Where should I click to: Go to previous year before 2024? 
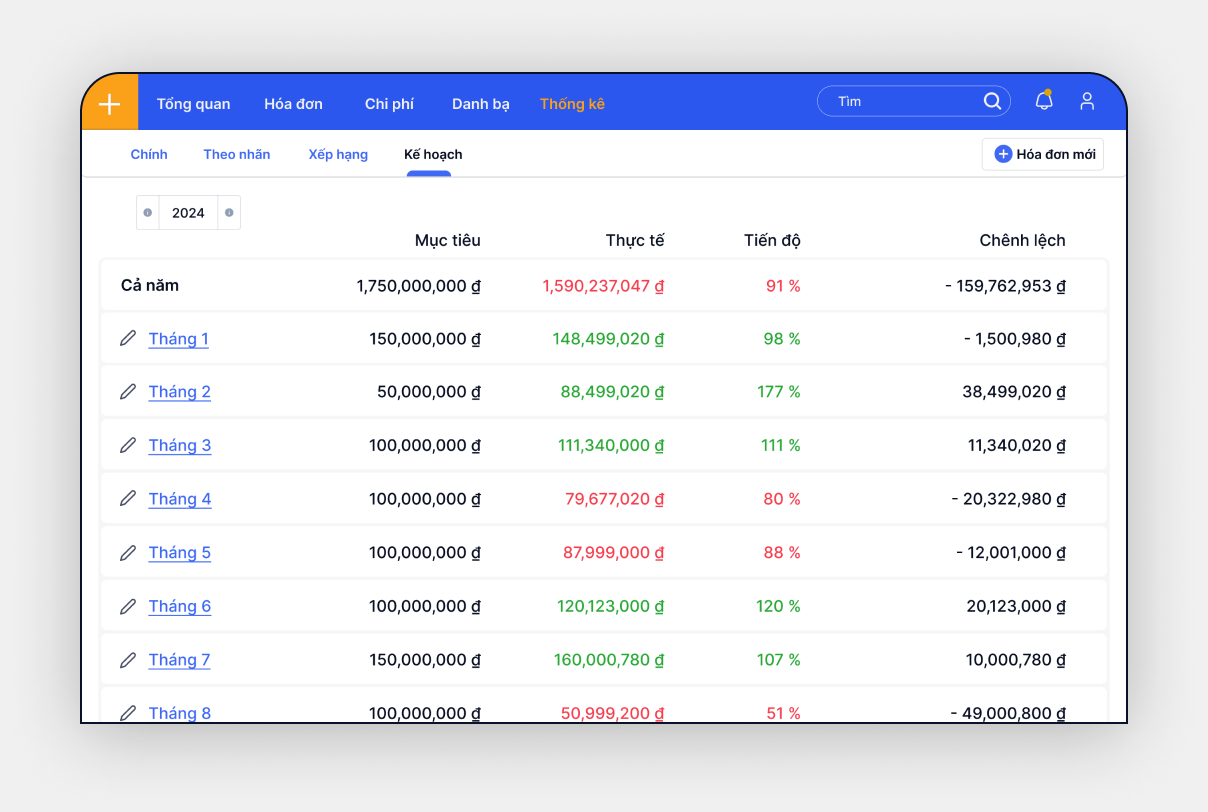coord(148,213)
